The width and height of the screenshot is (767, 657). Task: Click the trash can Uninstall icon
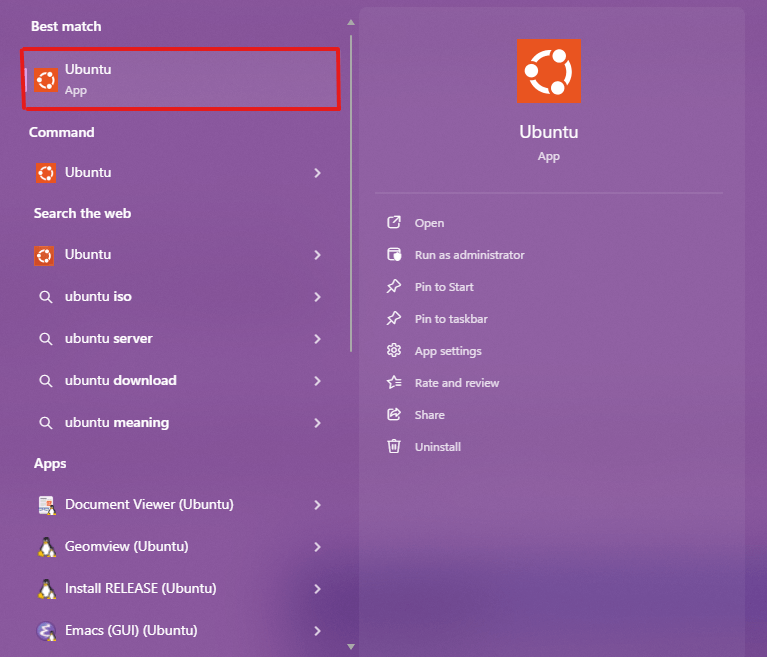coord(394,446)
